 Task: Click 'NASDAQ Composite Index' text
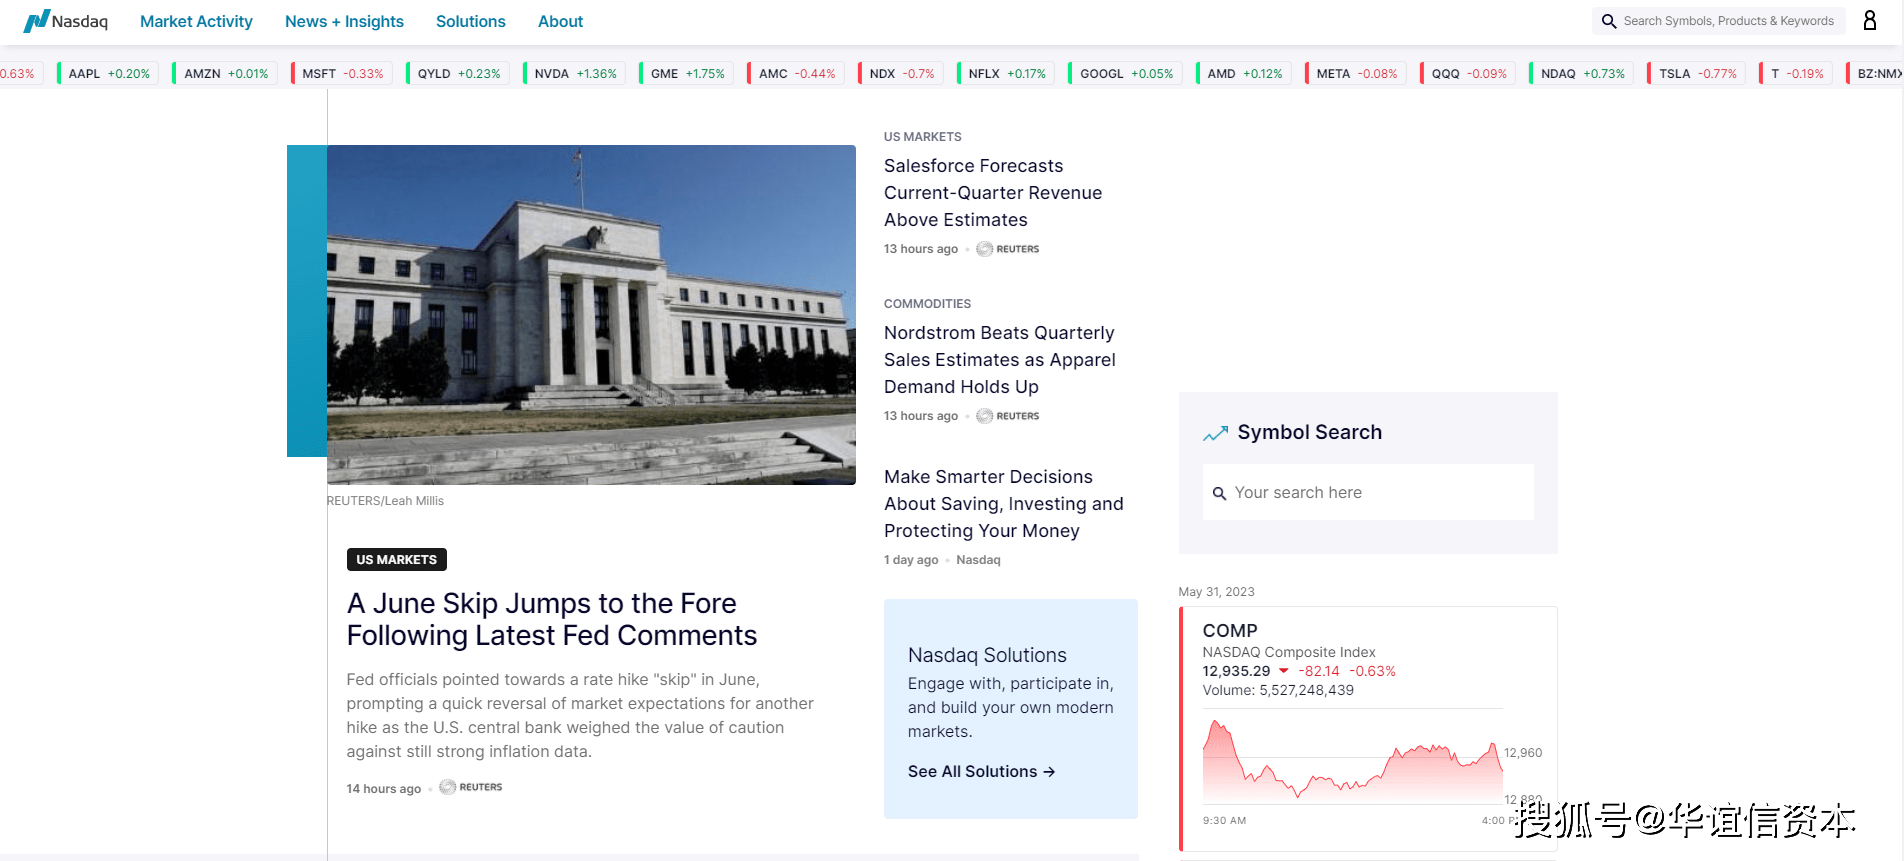[1289, 652]
